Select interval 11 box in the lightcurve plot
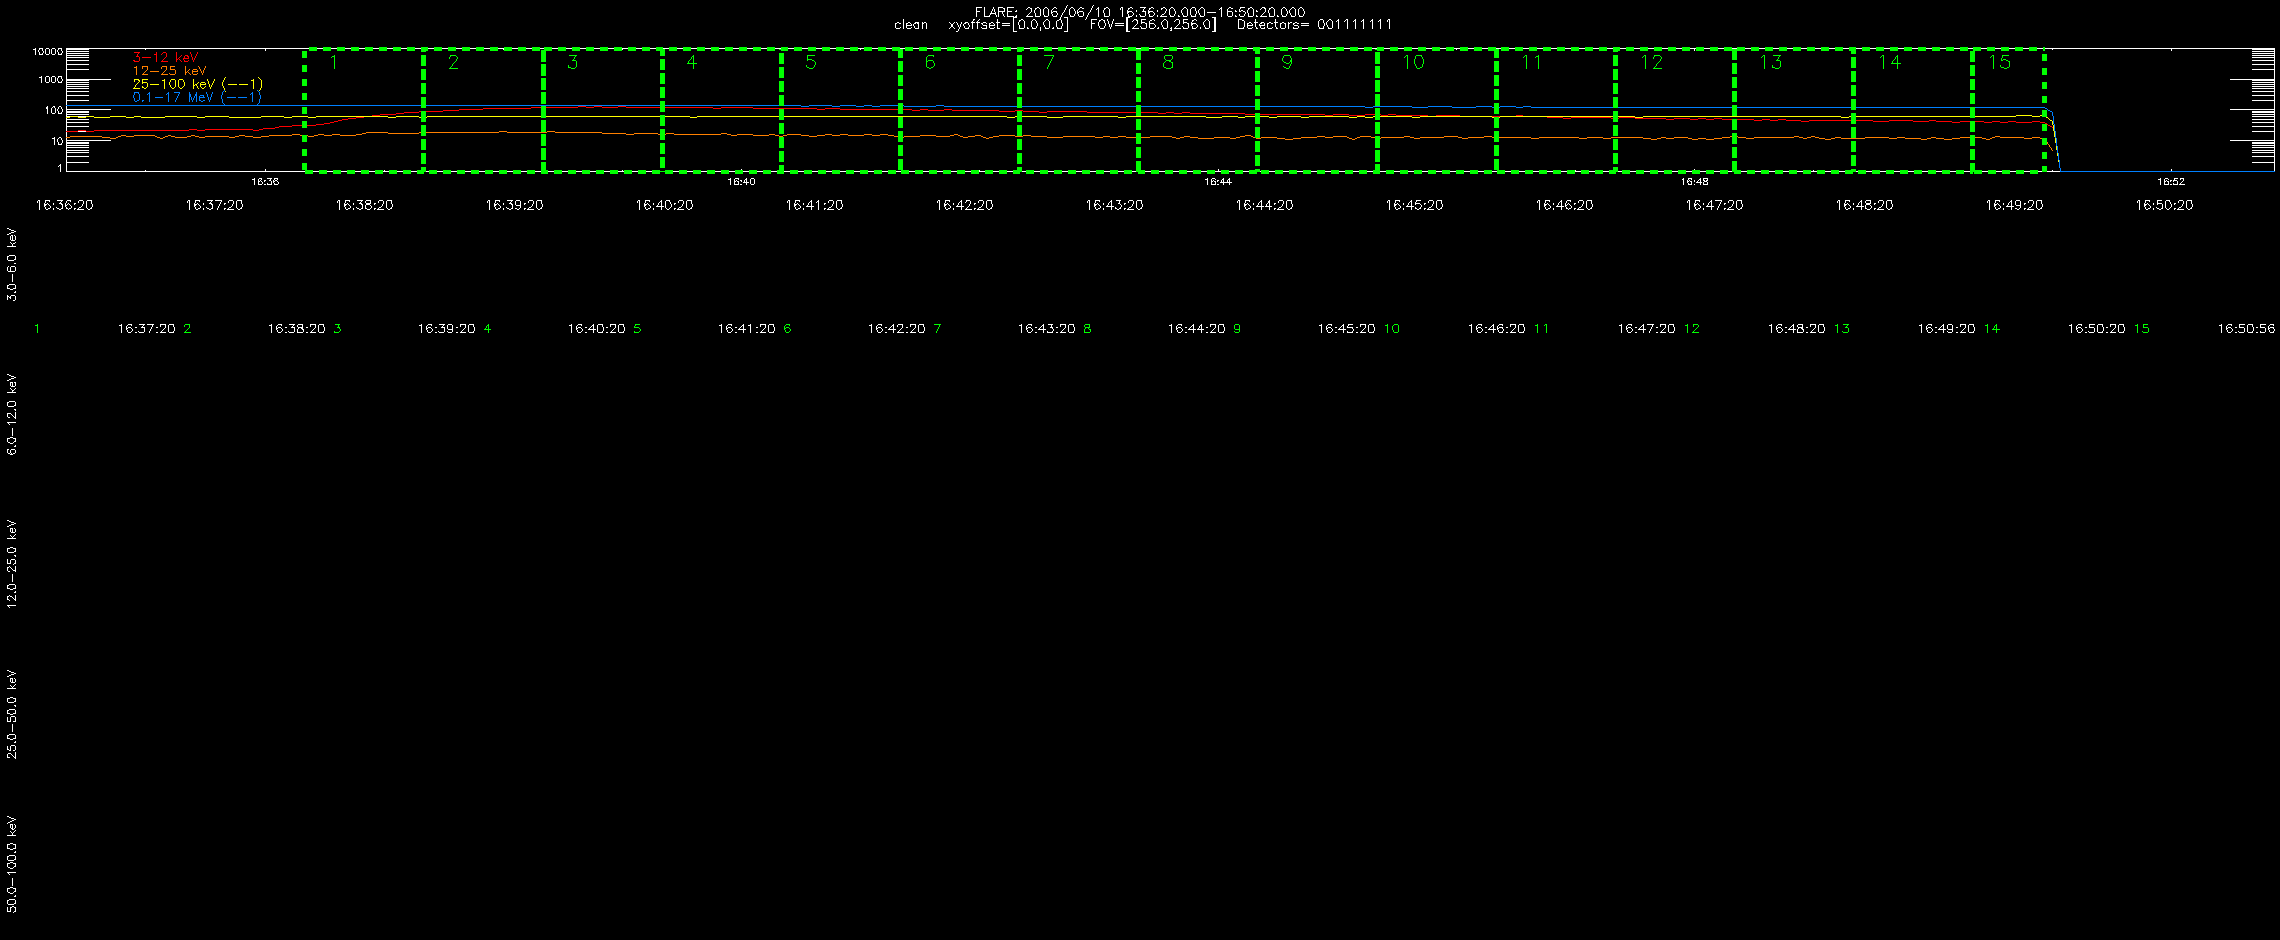Image resolution: width=2280 pixels, height=940 pixels. click(1555, 110)
